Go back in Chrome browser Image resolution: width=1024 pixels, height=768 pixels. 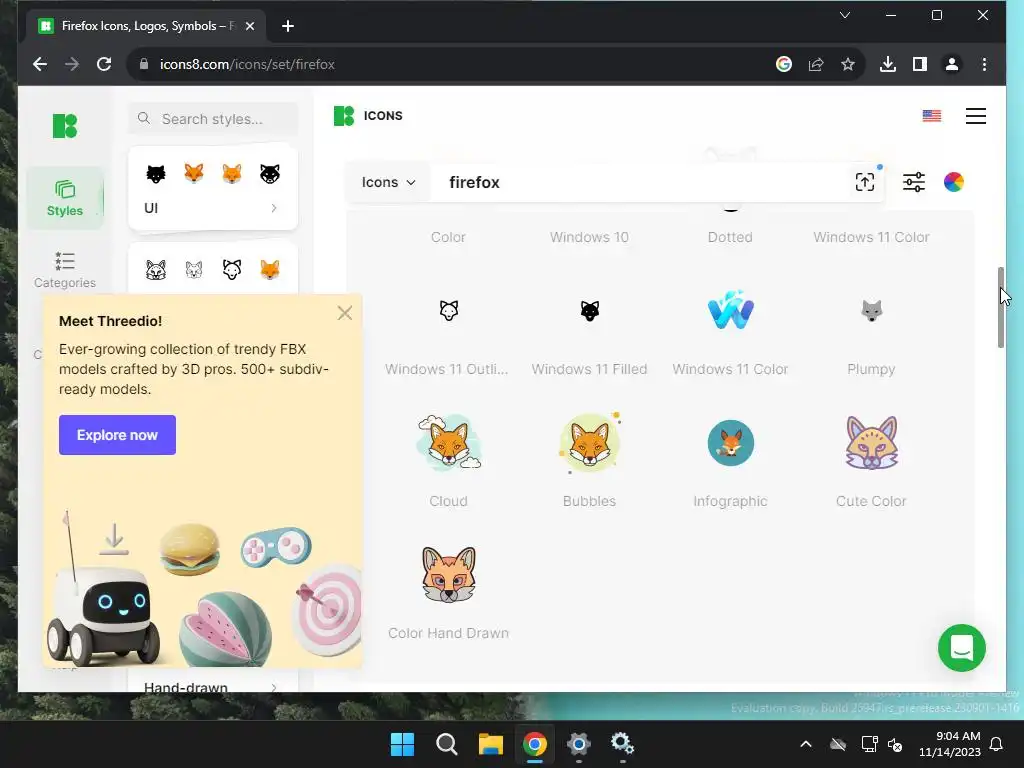(40, 64)
